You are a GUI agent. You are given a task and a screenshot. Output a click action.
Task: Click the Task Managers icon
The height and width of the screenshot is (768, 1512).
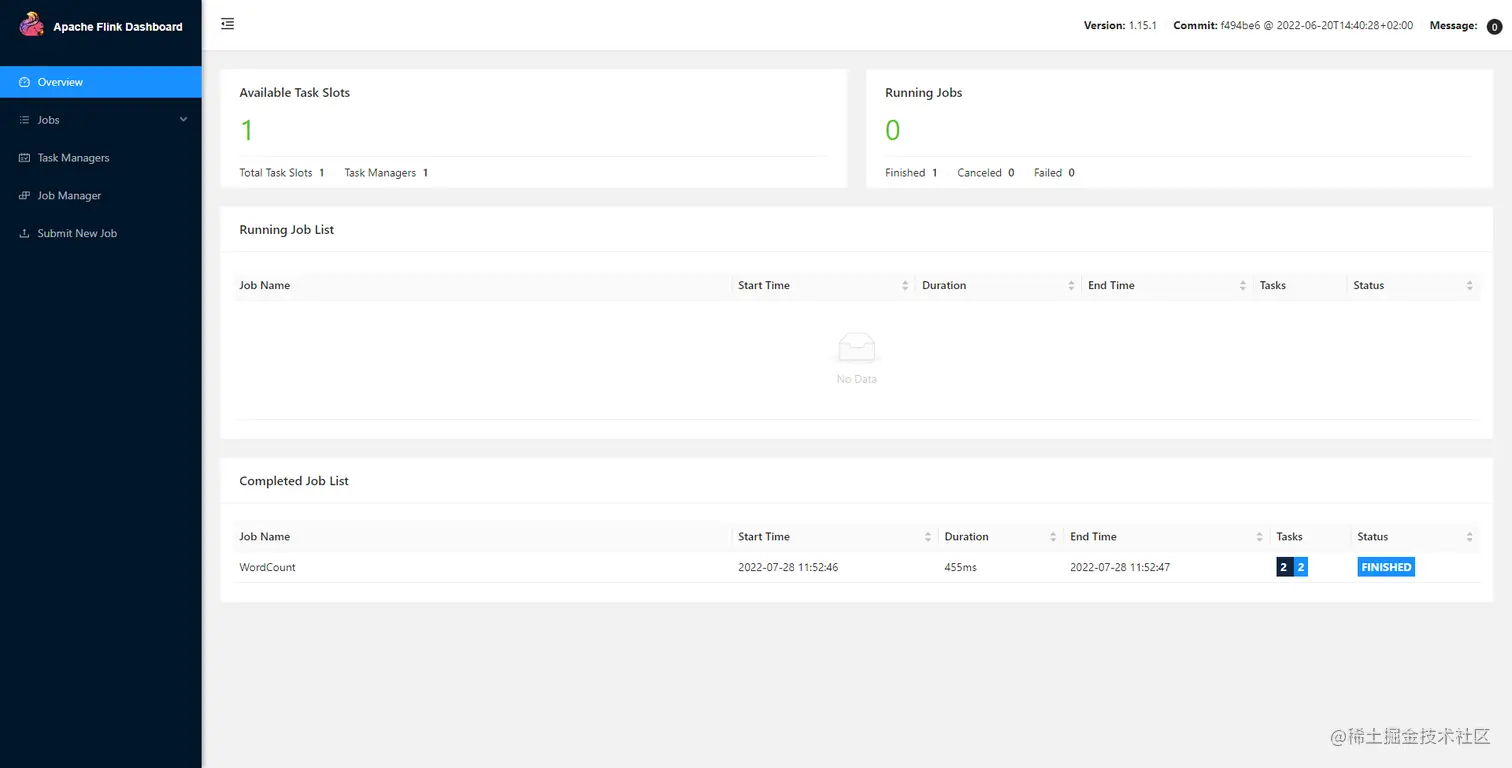pos(25,158)
